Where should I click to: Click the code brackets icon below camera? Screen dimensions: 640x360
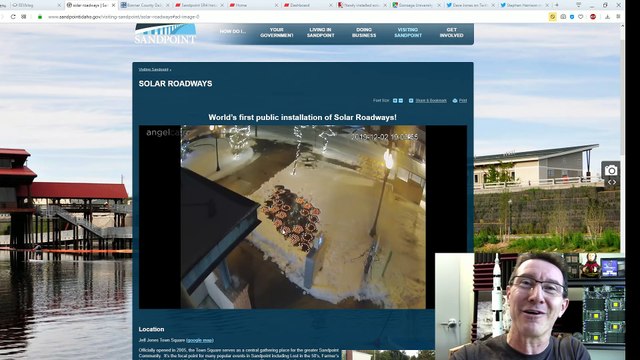coord(611,182)
